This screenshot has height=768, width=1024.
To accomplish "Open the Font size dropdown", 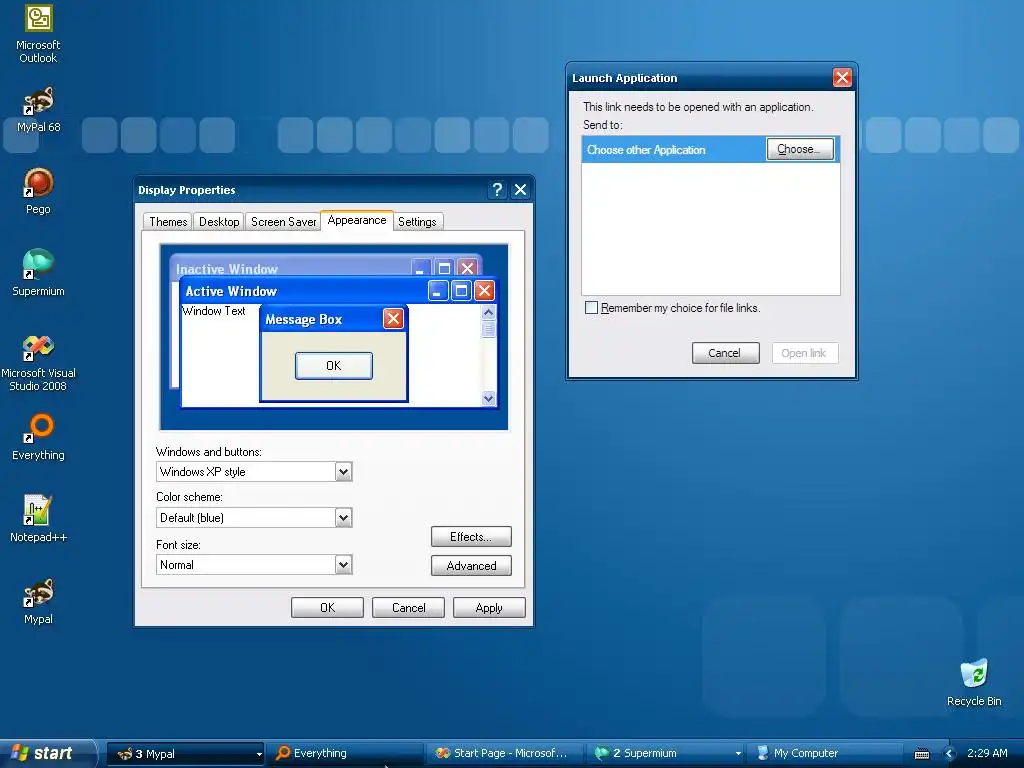I will pyautogui.click(x=344, y=565).
